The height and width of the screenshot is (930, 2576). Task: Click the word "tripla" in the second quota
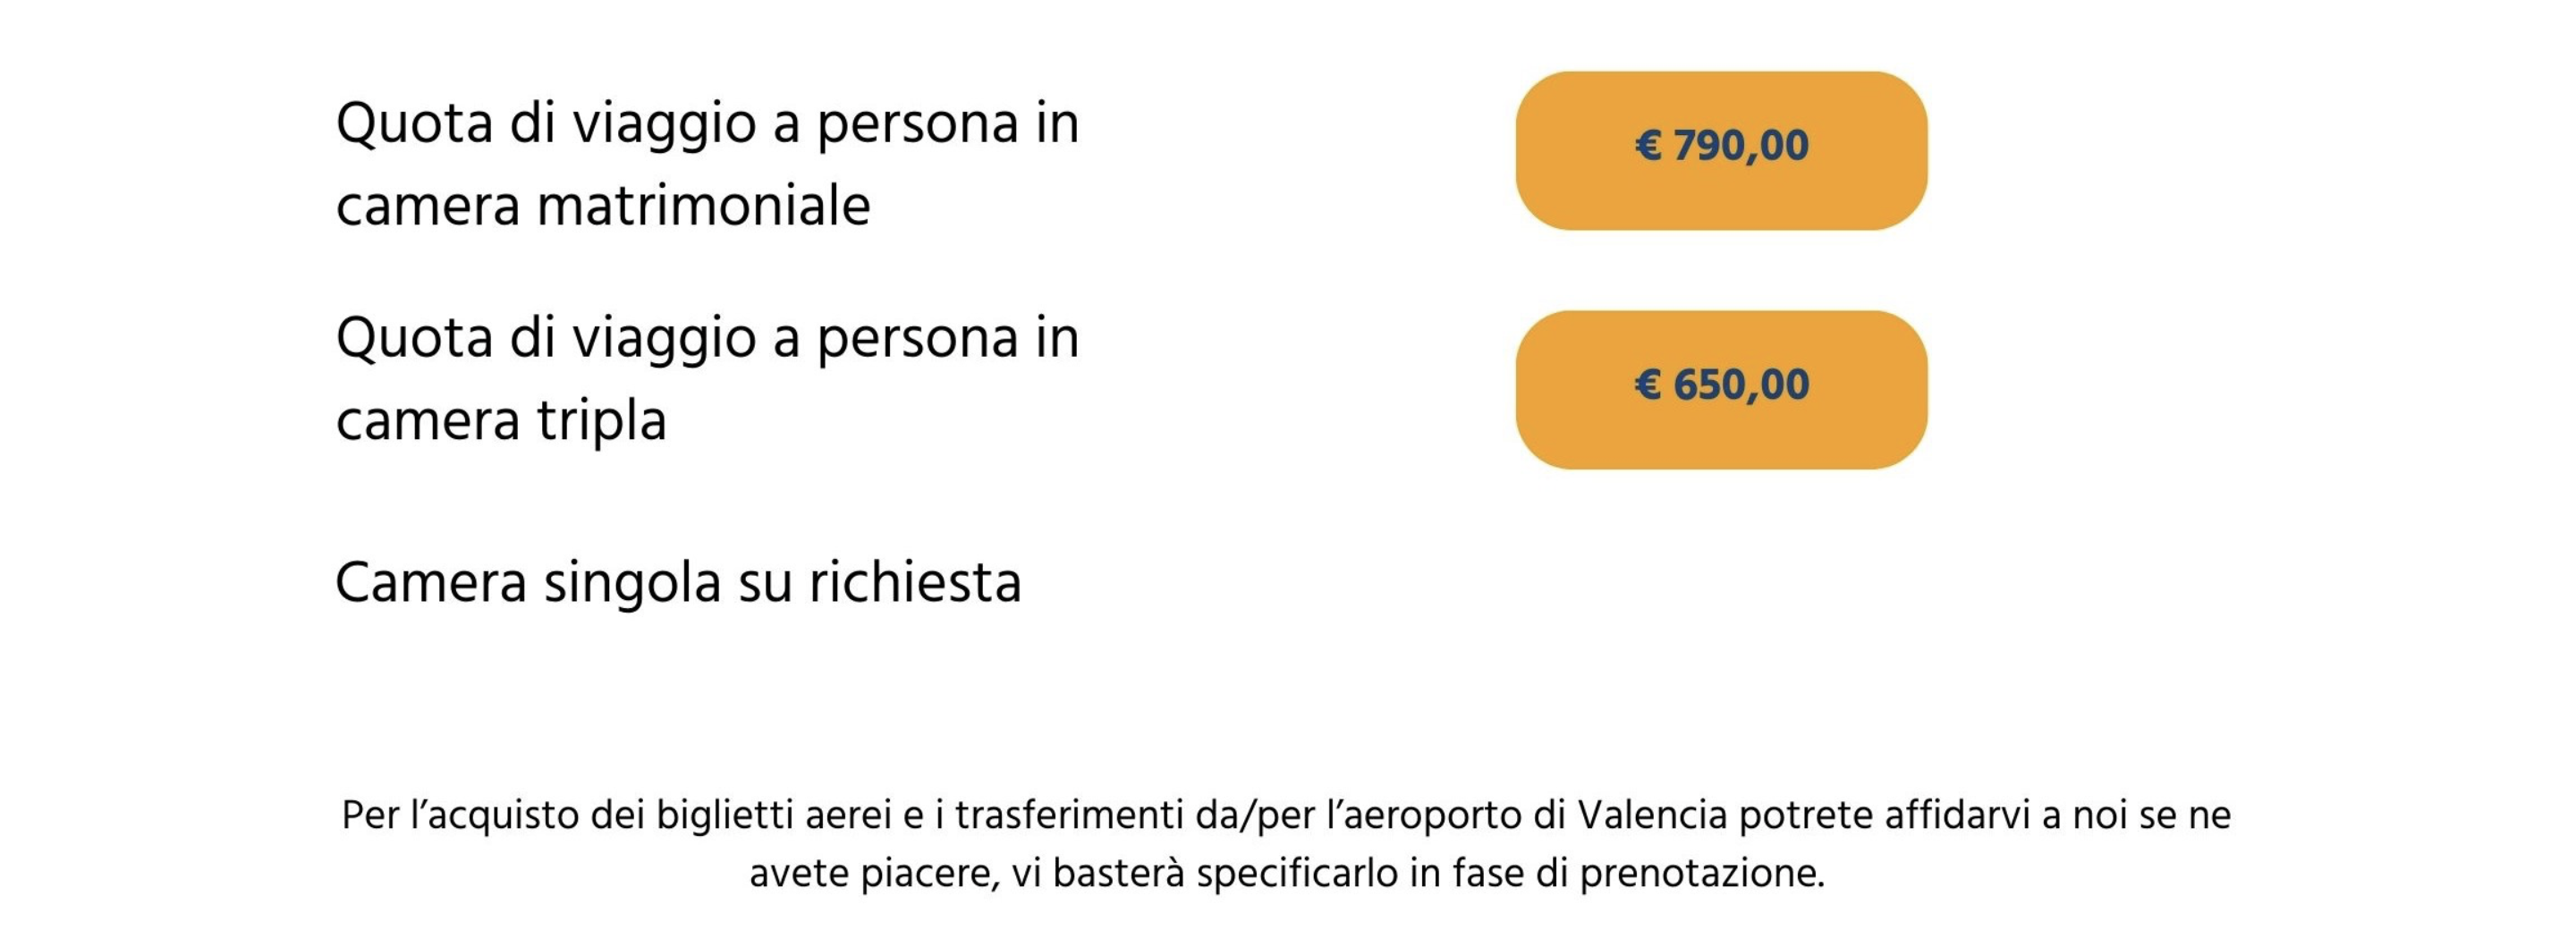(601, 421)
